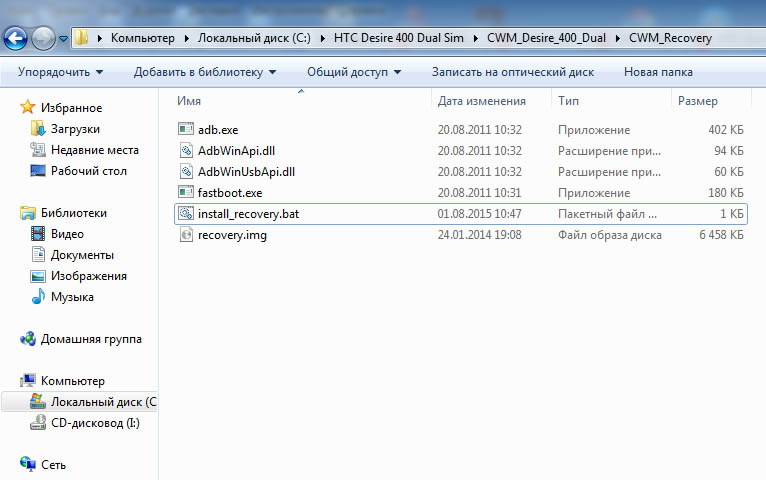Click the recovery.img disk image icon

click(185, 235)
